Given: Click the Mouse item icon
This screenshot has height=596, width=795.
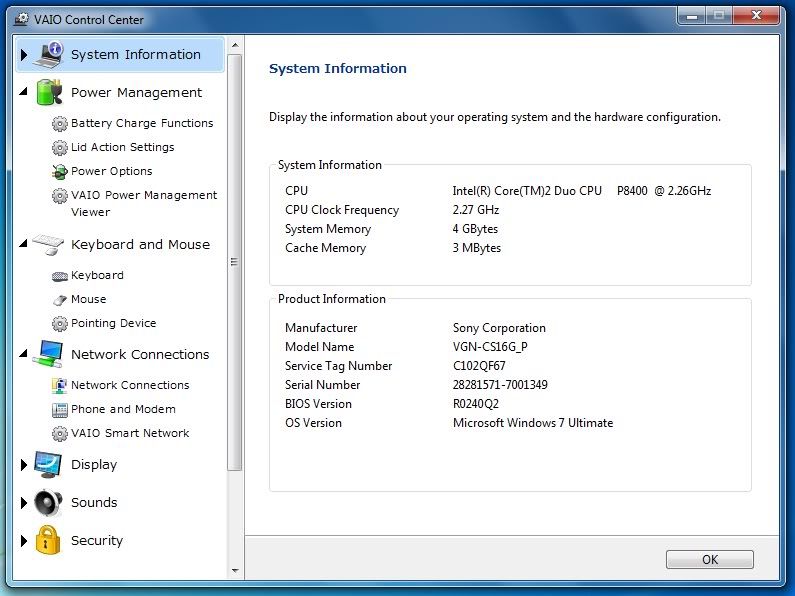Looking at the screenshot, I should [59, 300].
